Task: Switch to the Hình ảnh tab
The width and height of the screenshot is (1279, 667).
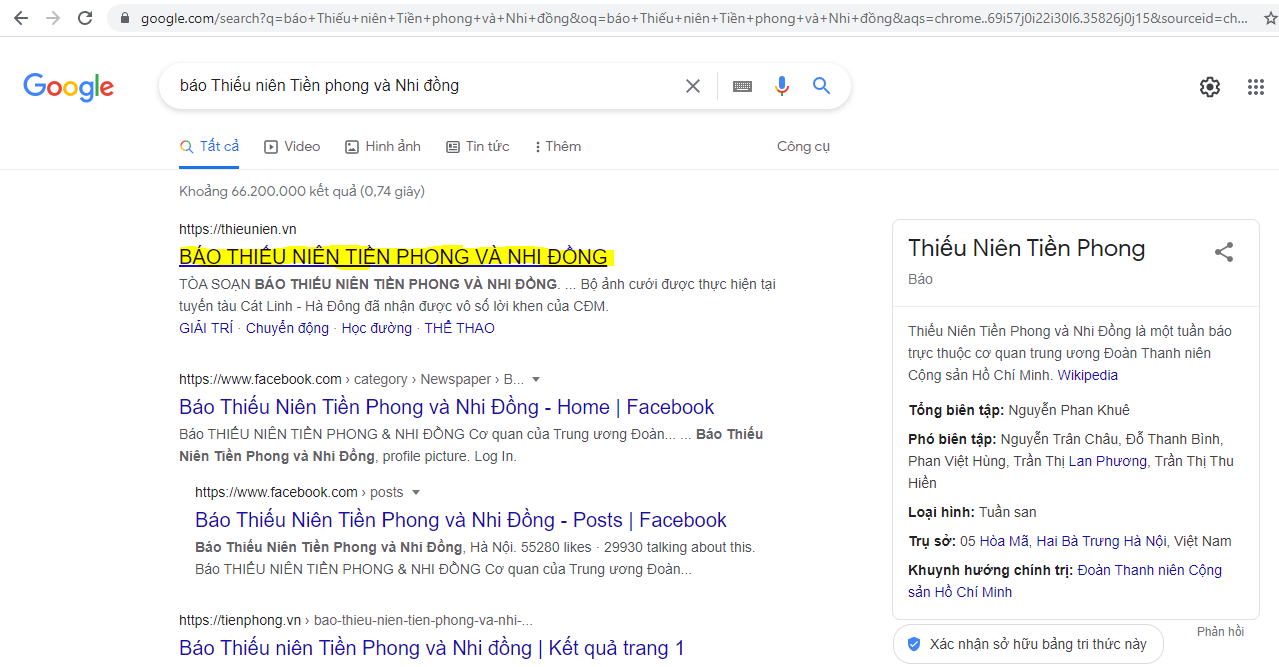Action: [x=383, y=147]
